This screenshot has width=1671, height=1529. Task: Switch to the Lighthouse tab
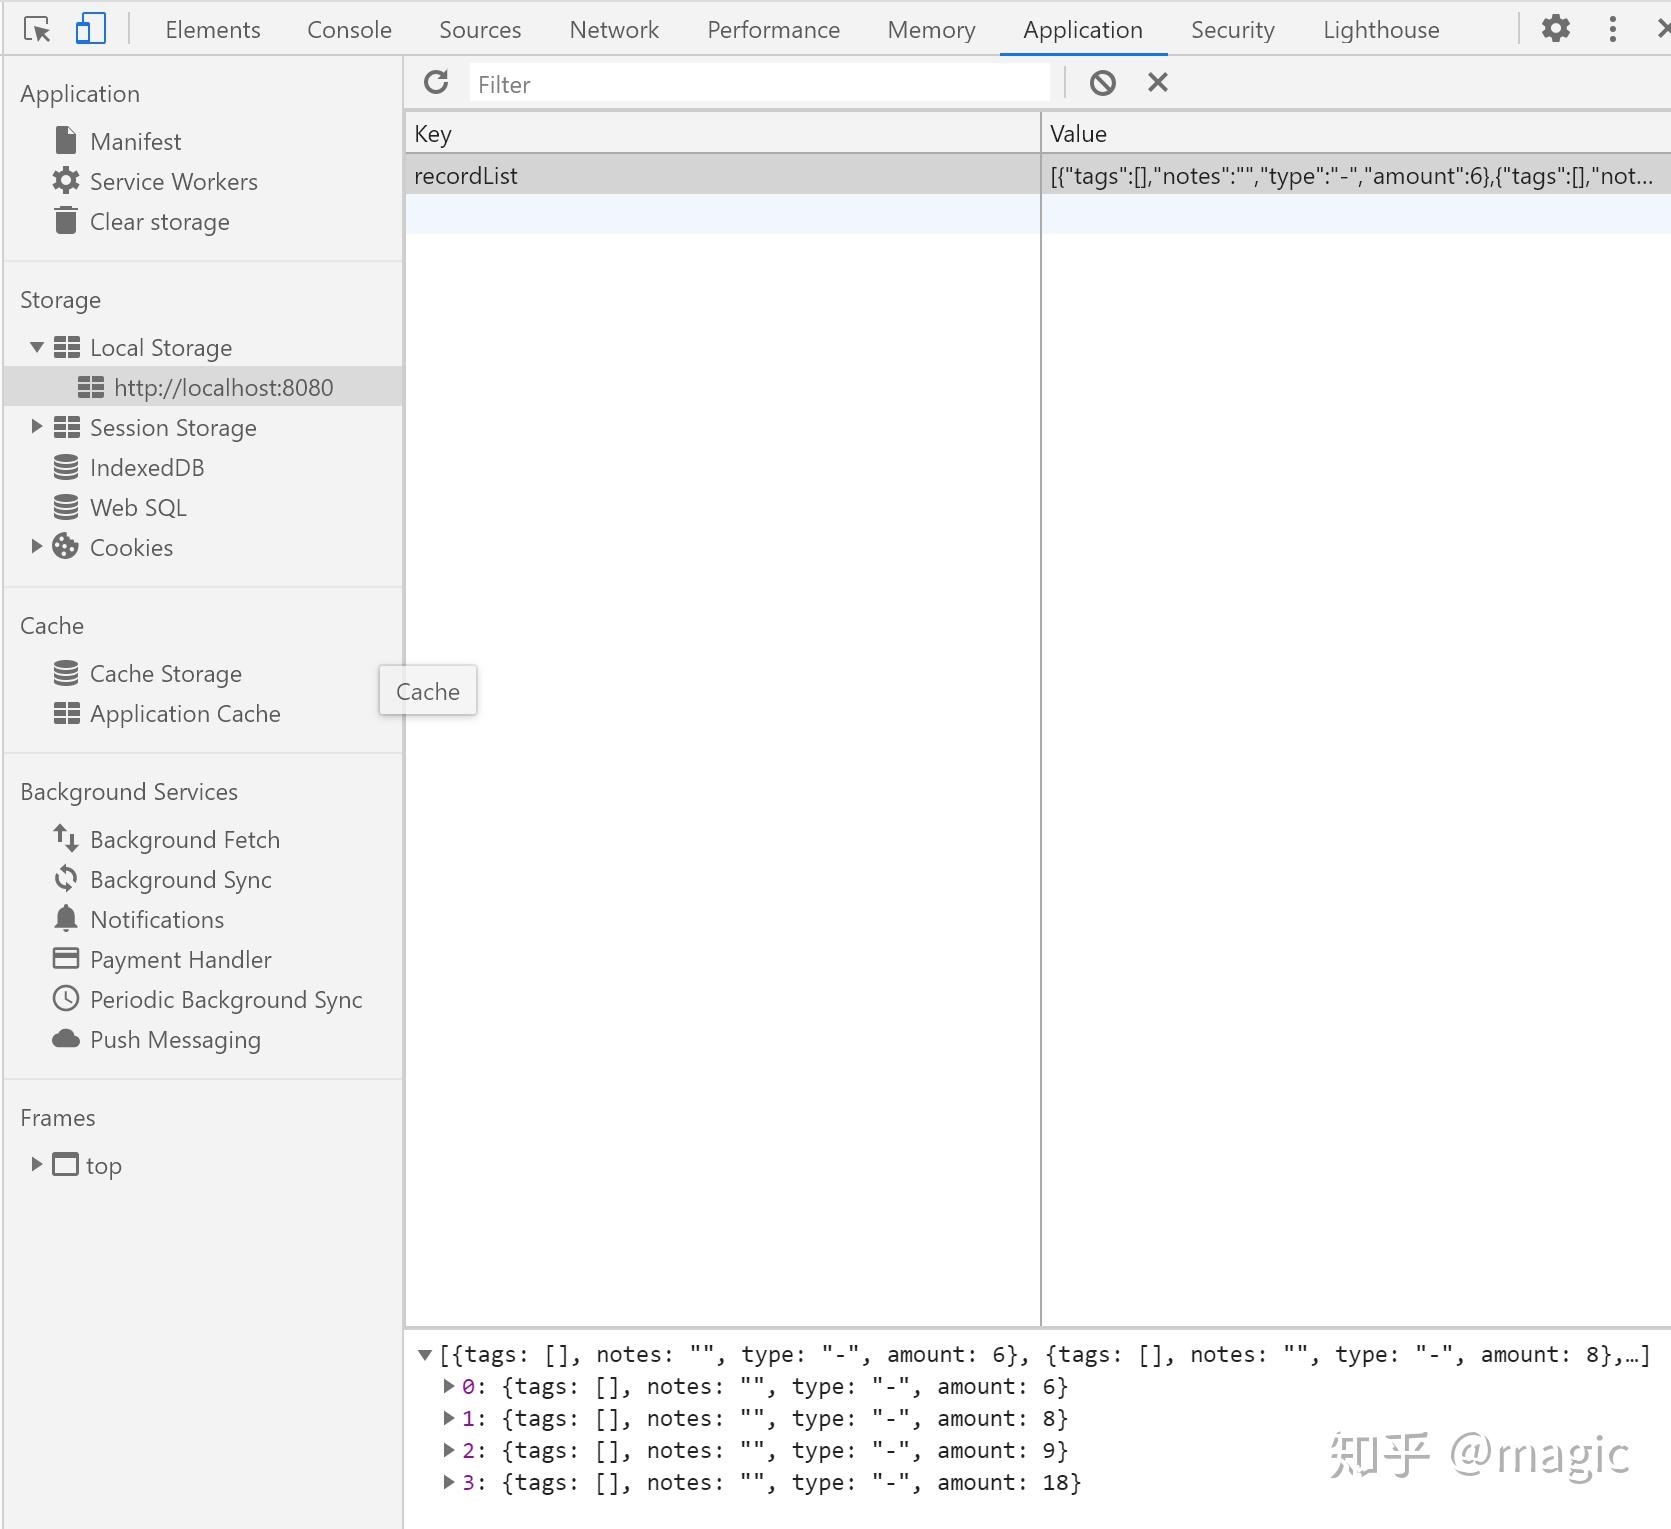(x=1381, y=30)
